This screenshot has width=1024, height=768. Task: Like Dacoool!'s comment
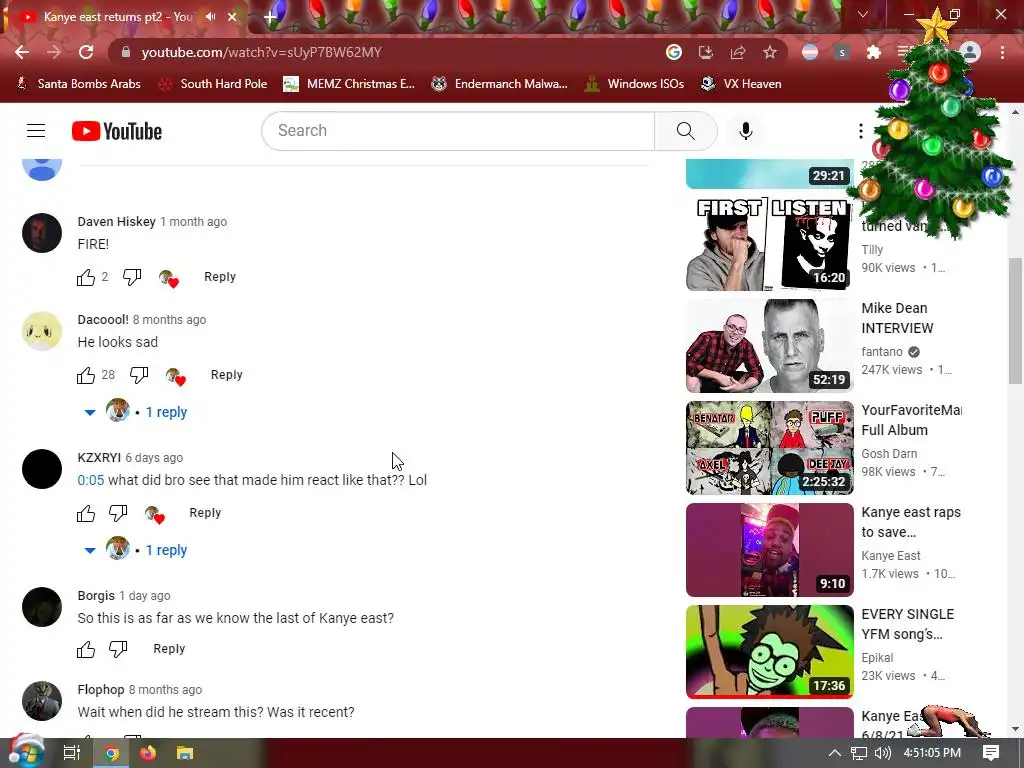coord(86,376)
